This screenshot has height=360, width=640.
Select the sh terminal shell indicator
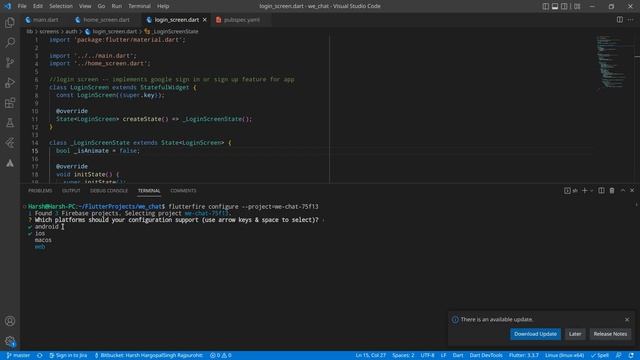571,191
